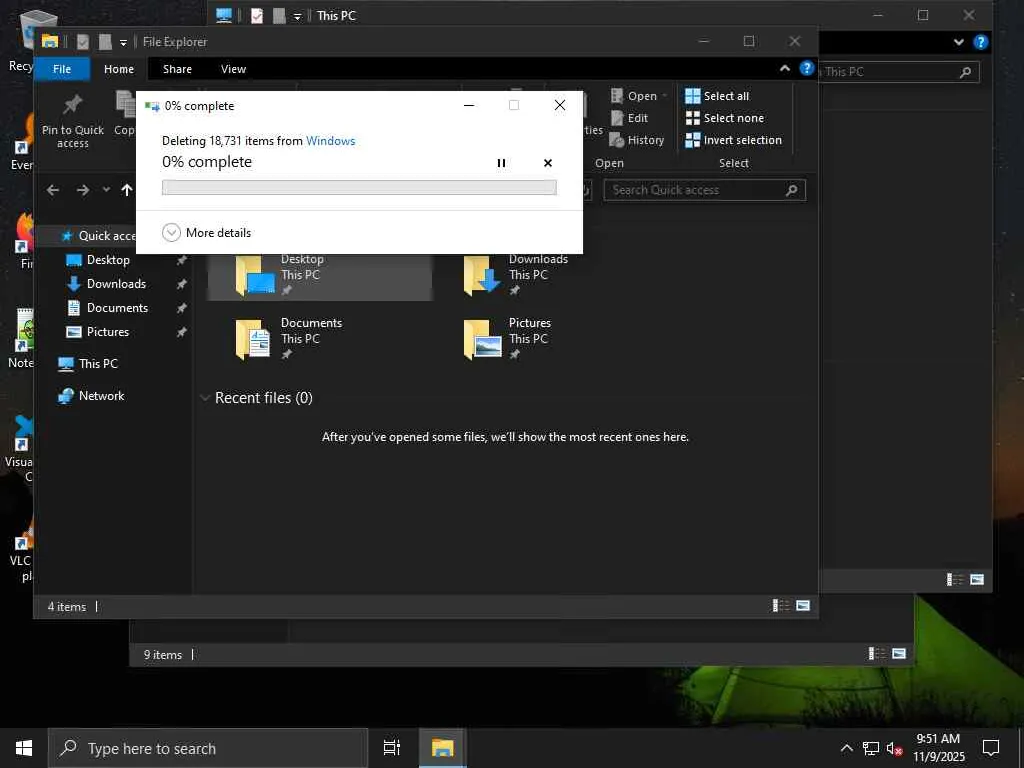Switch to the Share ribbon tab
1024x768 pixels.
click(x=177, y=69)
